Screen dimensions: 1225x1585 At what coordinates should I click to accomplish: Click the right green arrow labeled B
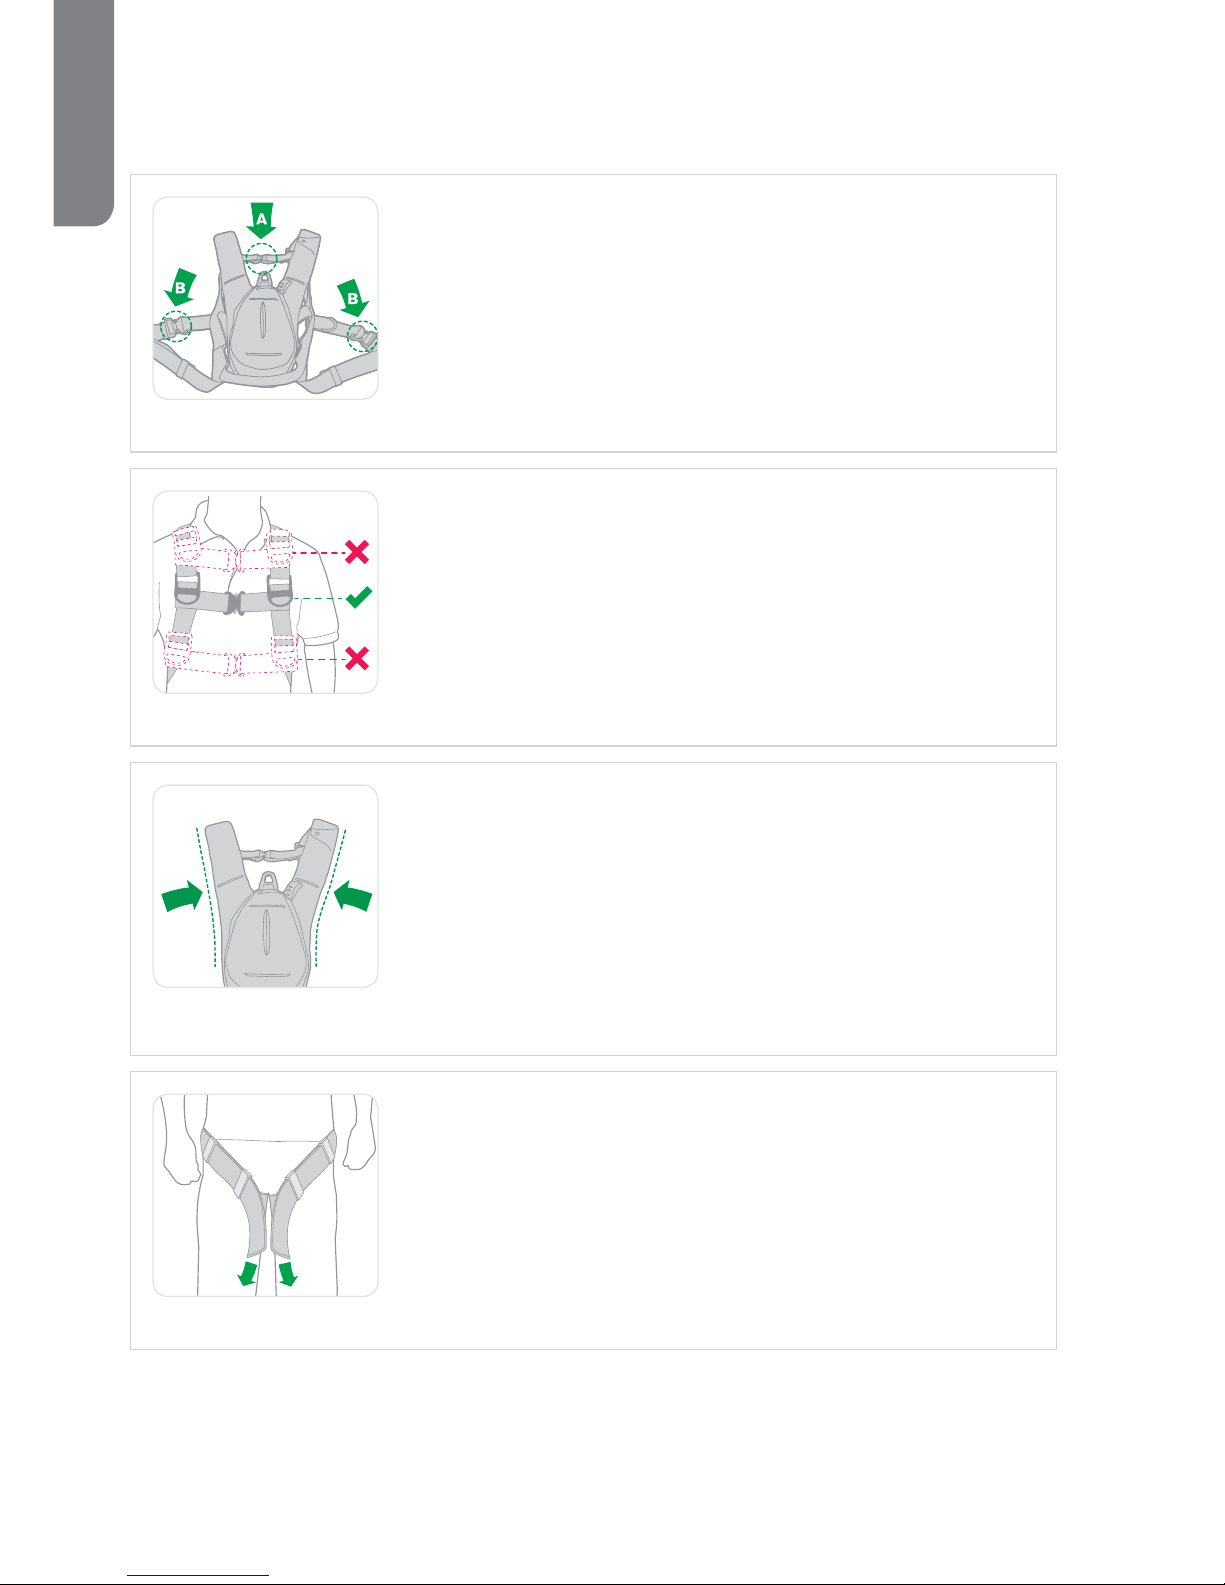[x=351, y=296]
